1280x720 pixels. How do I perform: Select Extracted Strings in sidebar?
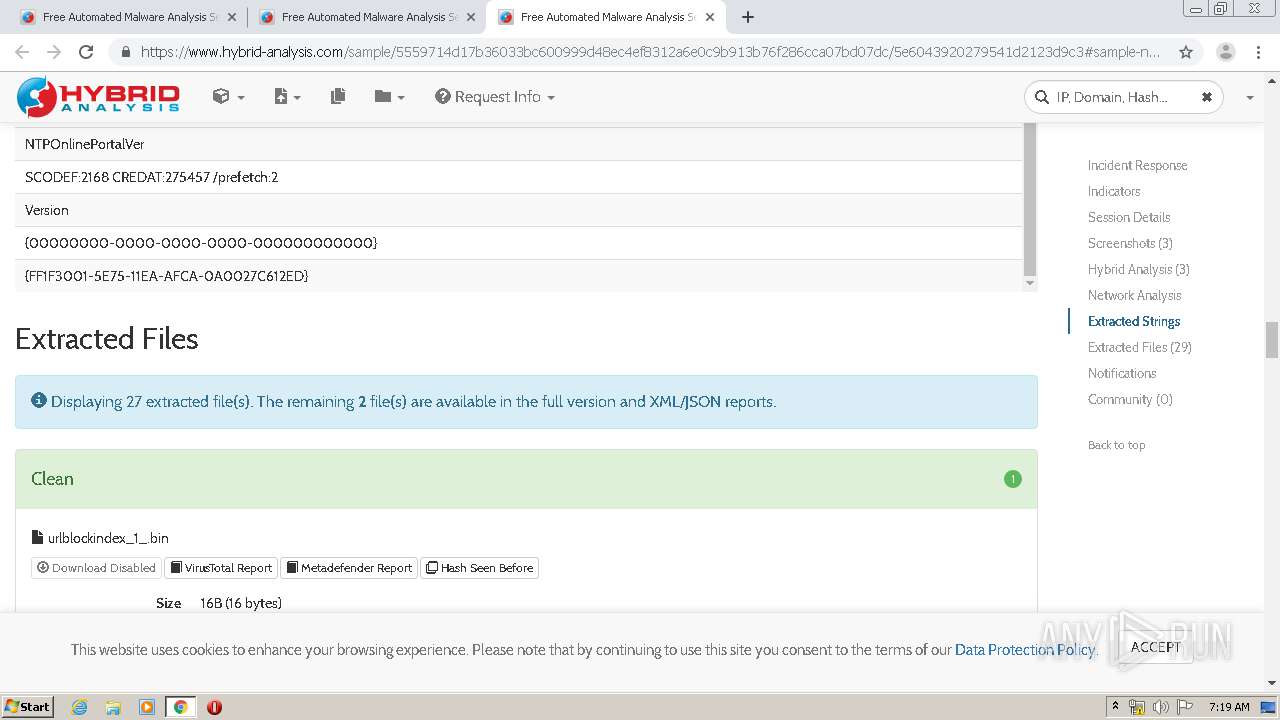[x=1134, y=321]
